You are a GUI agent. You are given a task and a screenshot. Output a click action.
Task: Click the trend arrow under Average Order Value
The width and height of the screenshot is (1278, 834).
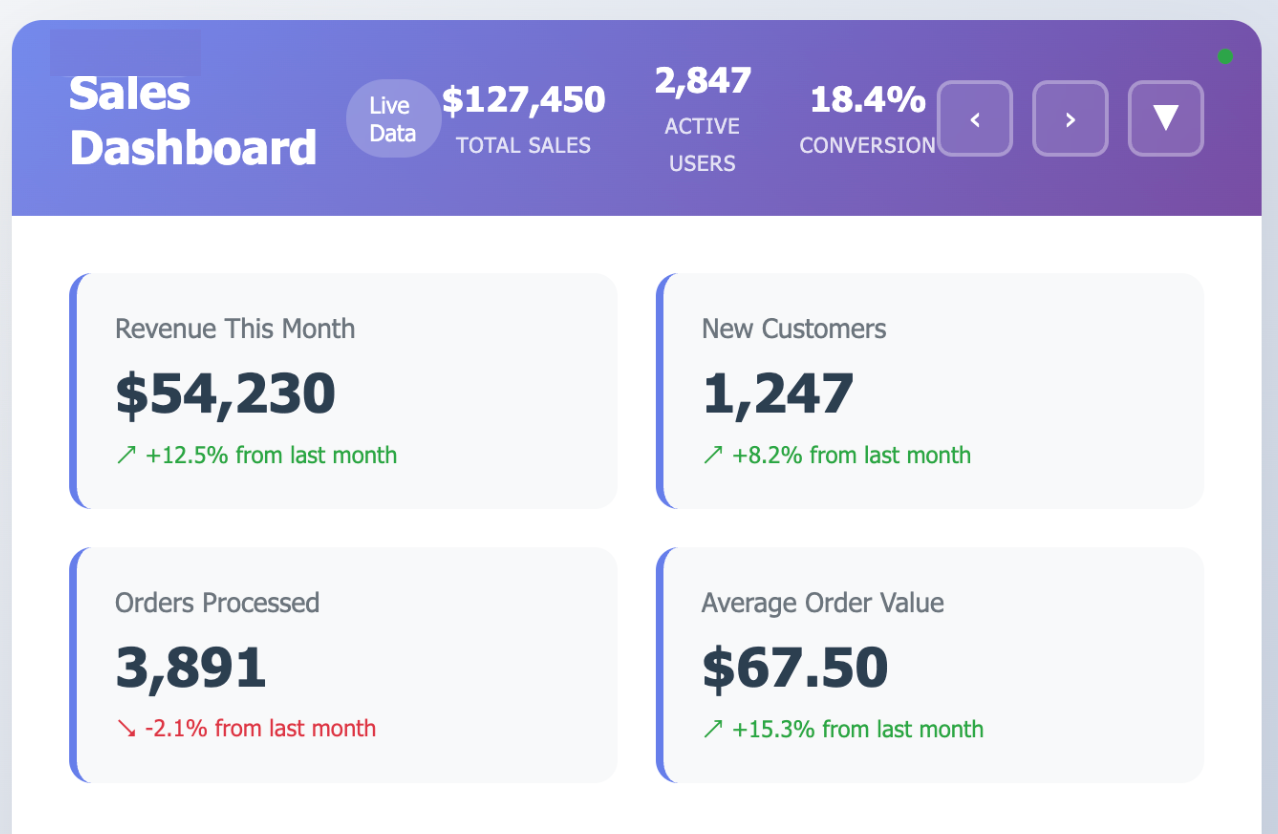(x=712, y=729)
